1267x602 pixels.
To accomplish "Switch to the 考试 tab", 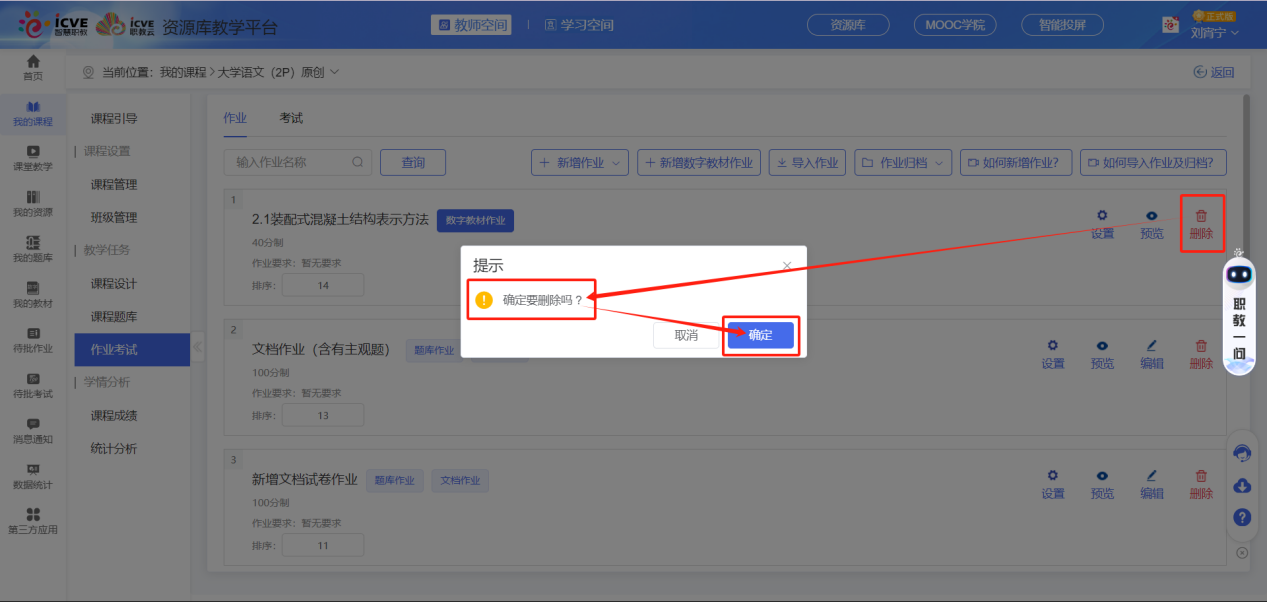I will [291, 118].
